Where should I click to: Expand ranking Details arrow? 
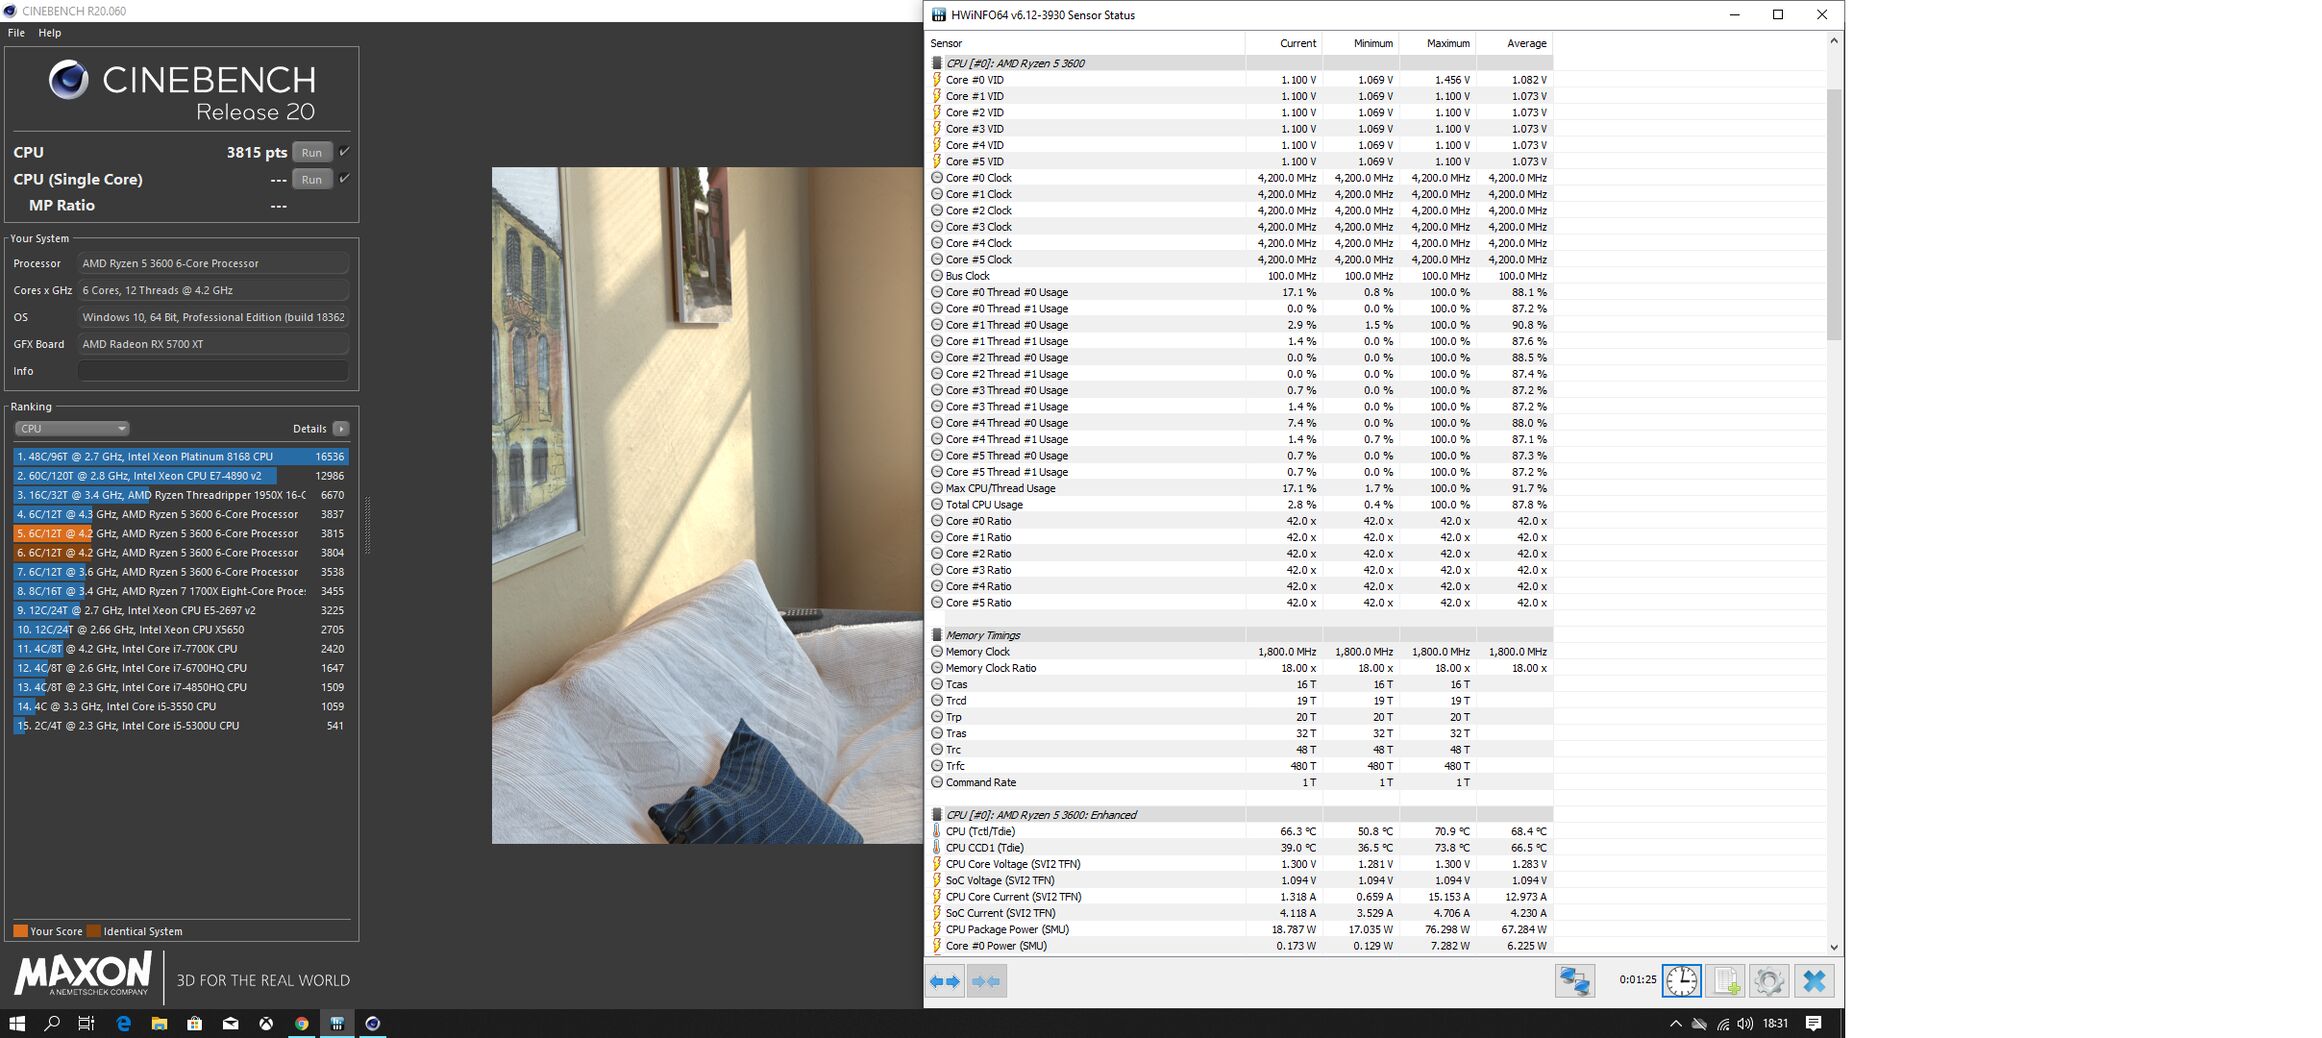click(x=341, y=428)
